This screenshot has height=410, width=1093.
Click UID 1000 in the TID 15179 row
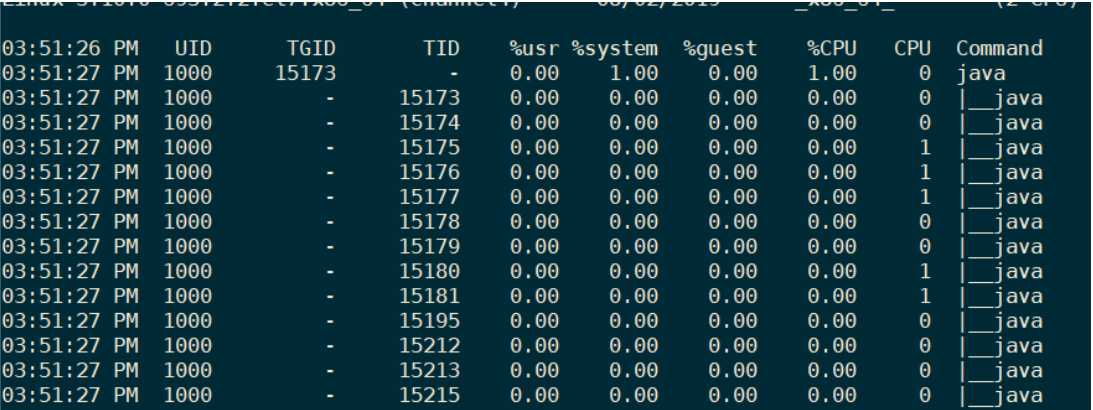[188, 247]
